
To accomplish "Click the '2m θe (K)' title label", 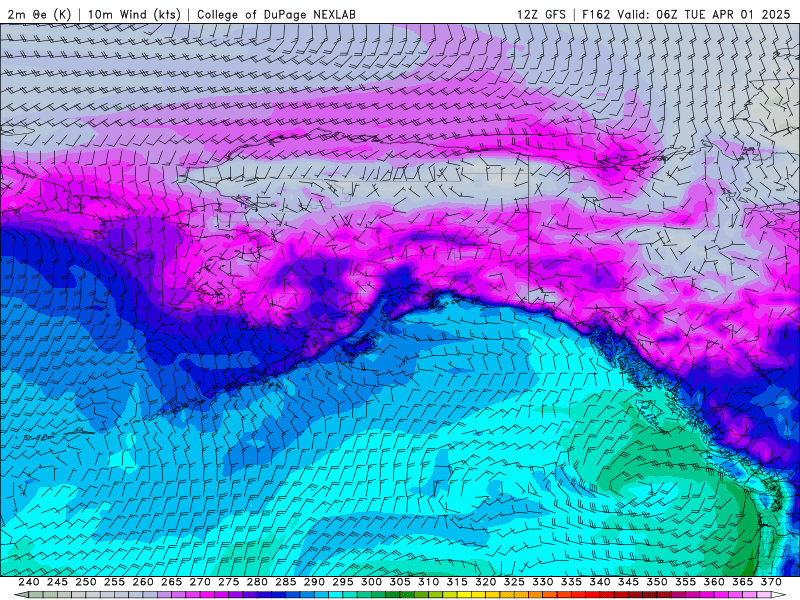I will [39, 14].
